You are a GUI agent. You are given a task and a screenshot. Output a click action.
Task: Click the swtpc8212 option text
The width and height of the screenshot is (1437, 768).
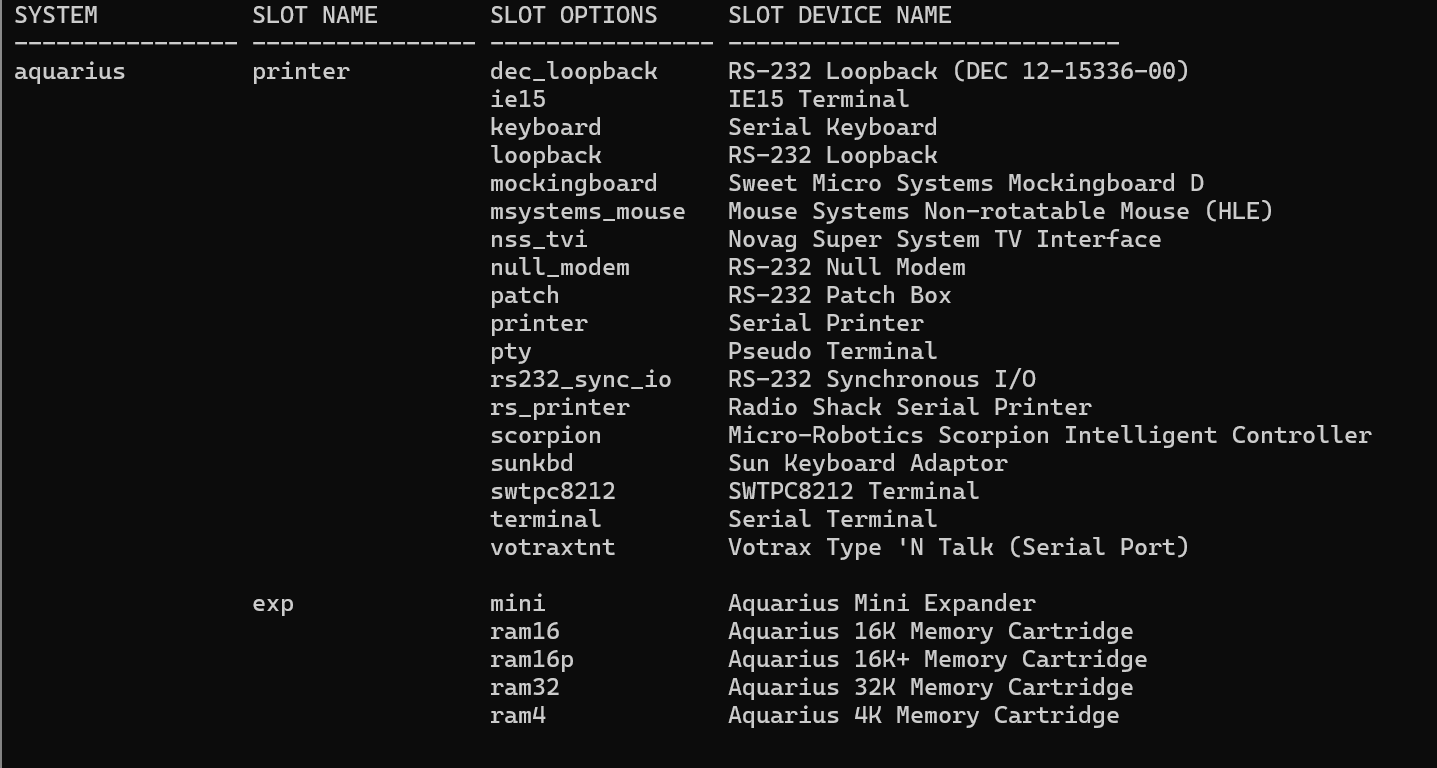[x=553, y=491]
